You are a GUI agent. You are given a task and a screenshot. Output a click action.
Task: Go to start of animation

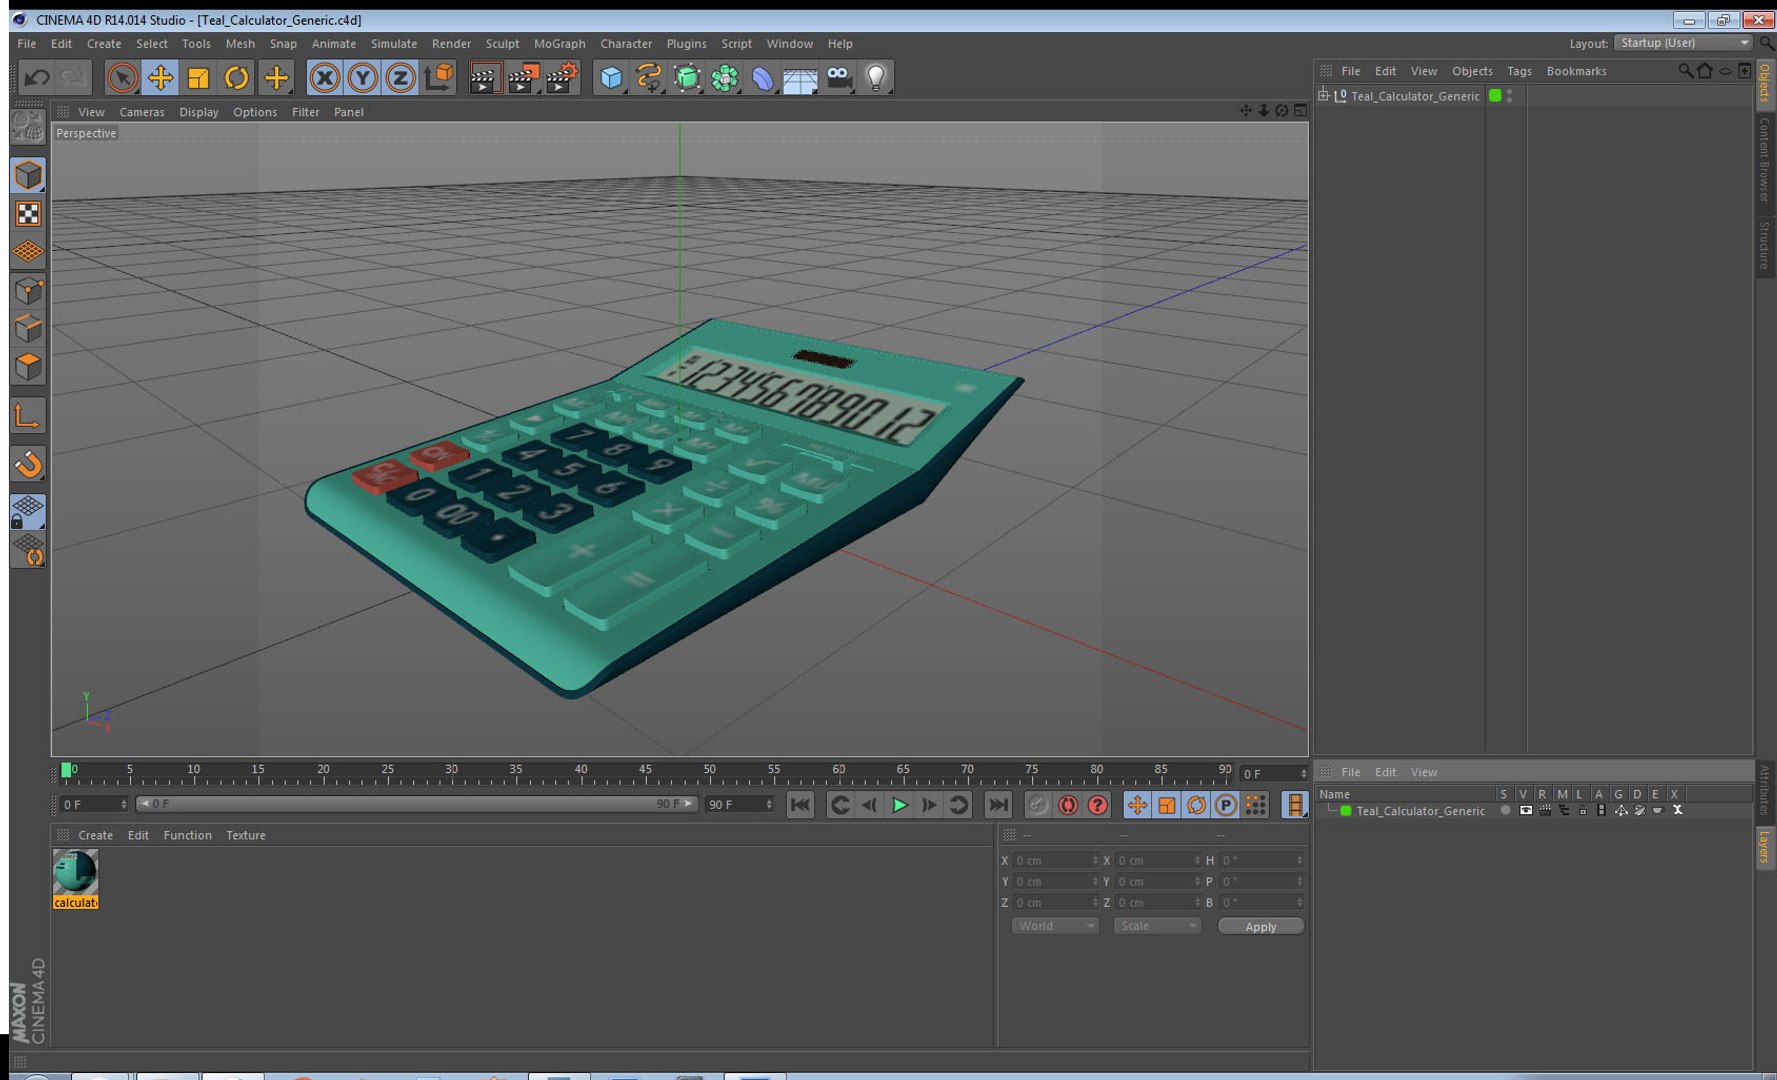800,805
